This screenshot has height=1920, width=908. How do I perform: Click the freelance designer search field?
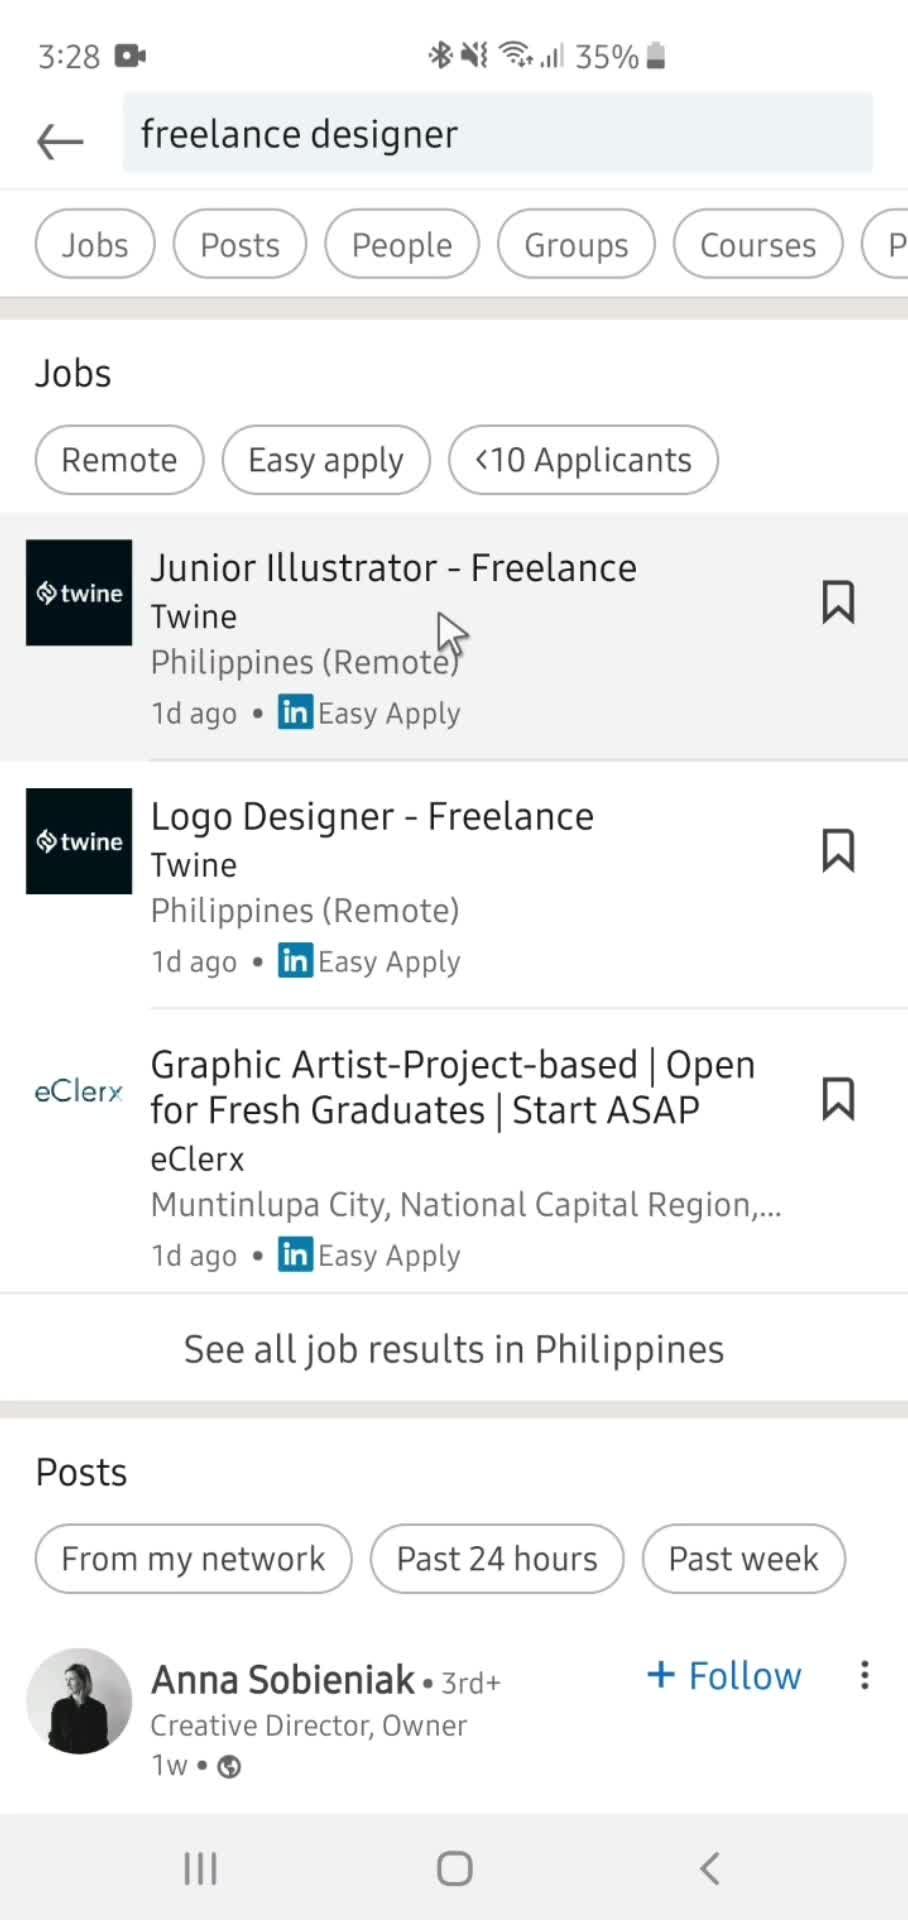click(x=498, y=134)
